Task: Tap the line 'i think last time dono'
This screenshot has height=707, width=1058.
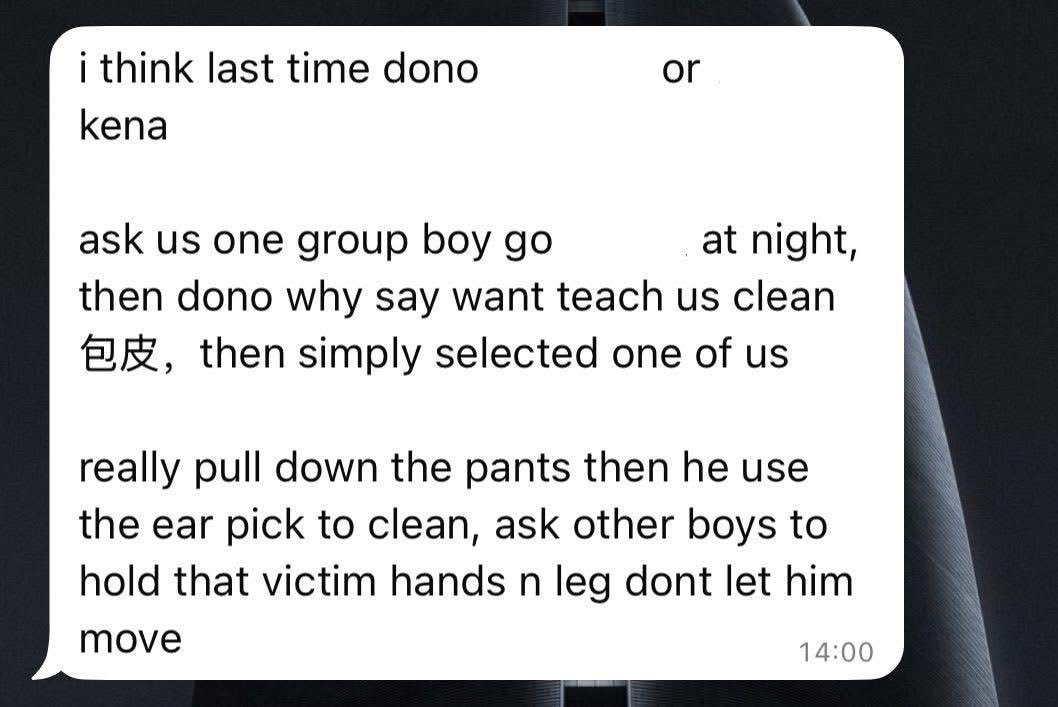Action: pos(279,69)
